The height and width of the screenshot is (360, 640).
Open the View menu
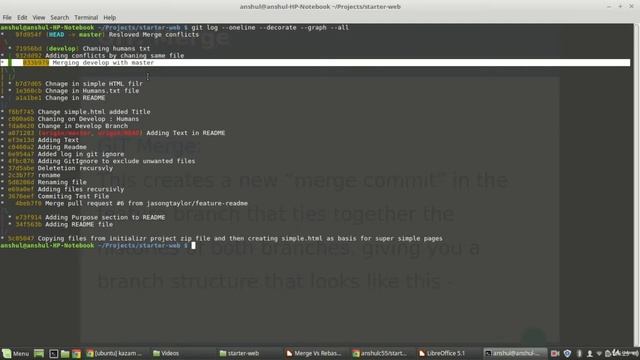(x=39, y=18)
